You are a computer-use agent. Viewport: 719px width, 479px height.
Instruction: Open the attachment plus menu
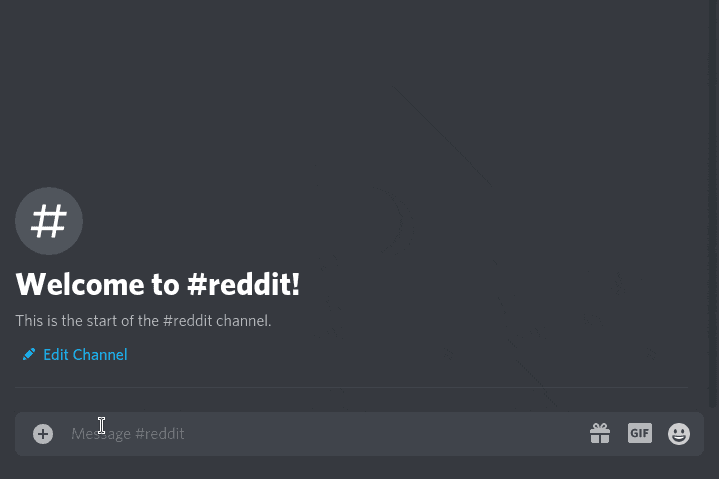(x=43, y=434)
